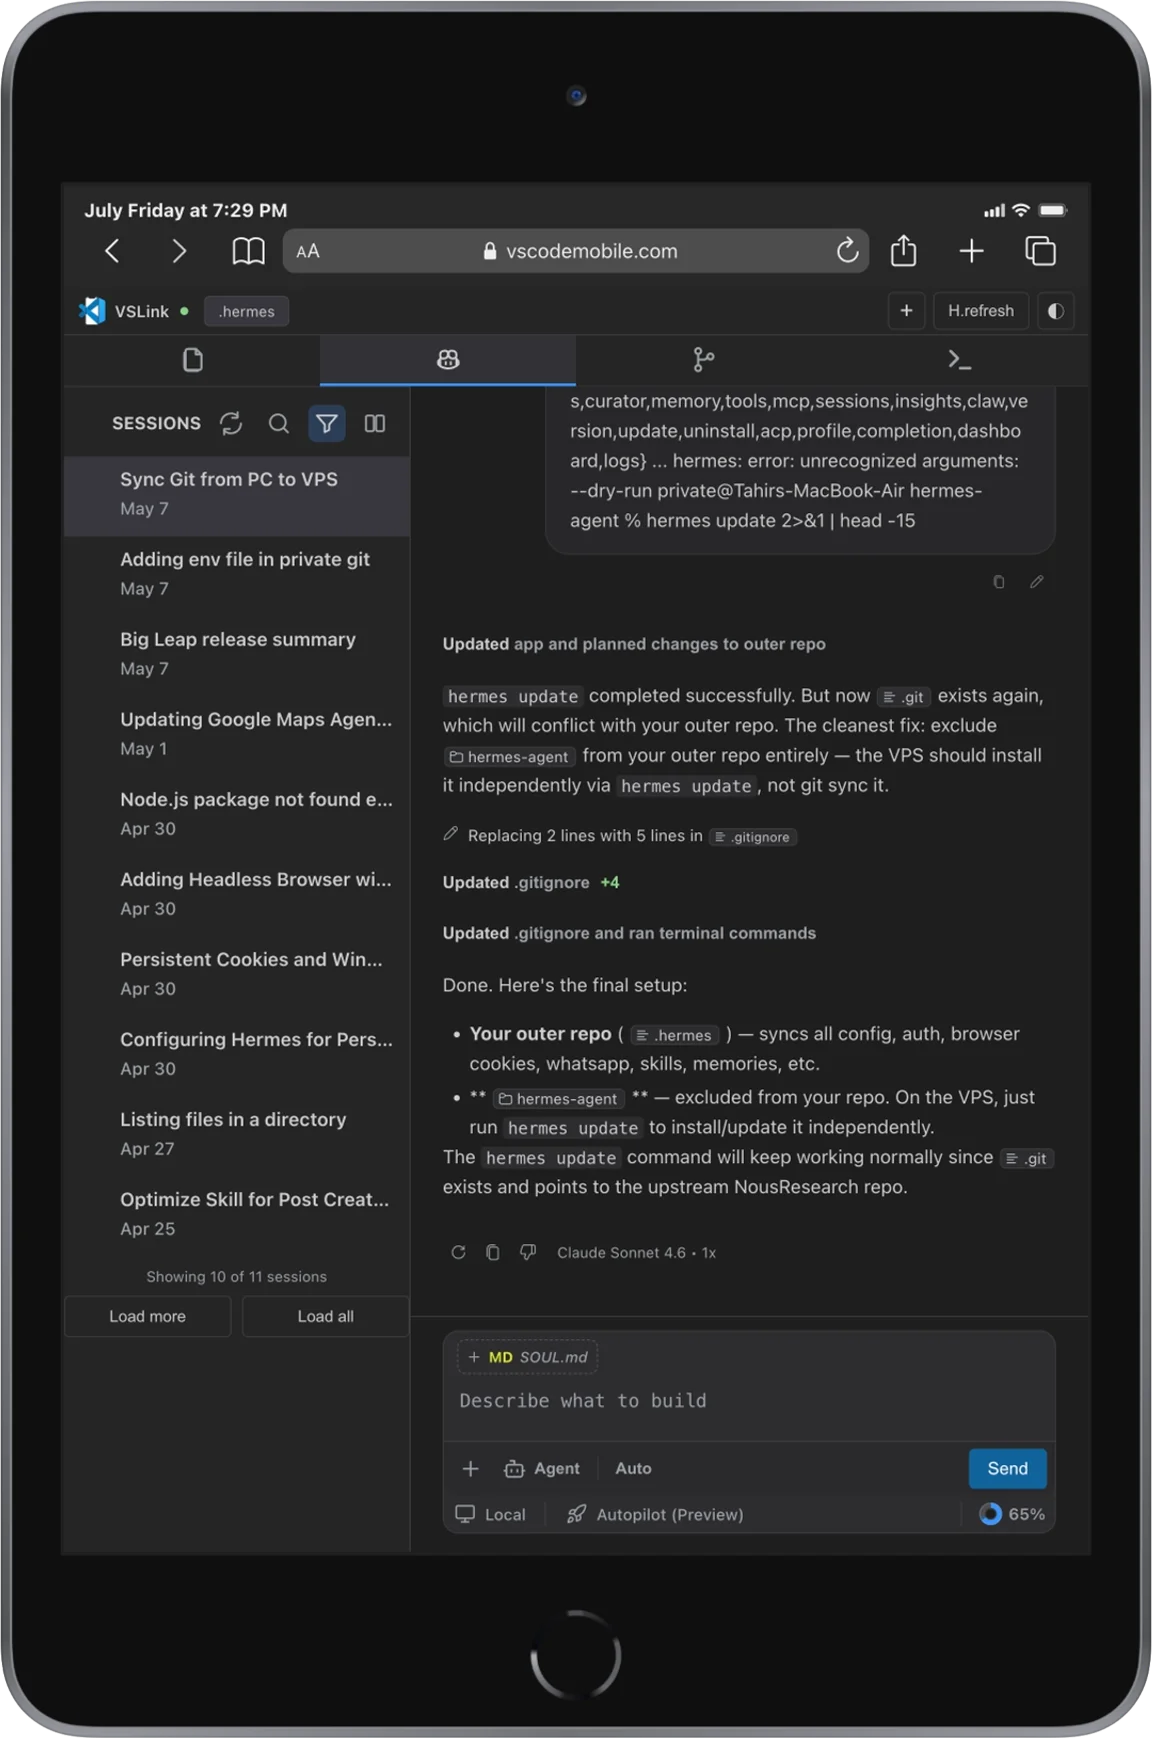The image size is (1152, 1738).
Task: Toggle the sessions split panel icon
Action: coord(375,423)
